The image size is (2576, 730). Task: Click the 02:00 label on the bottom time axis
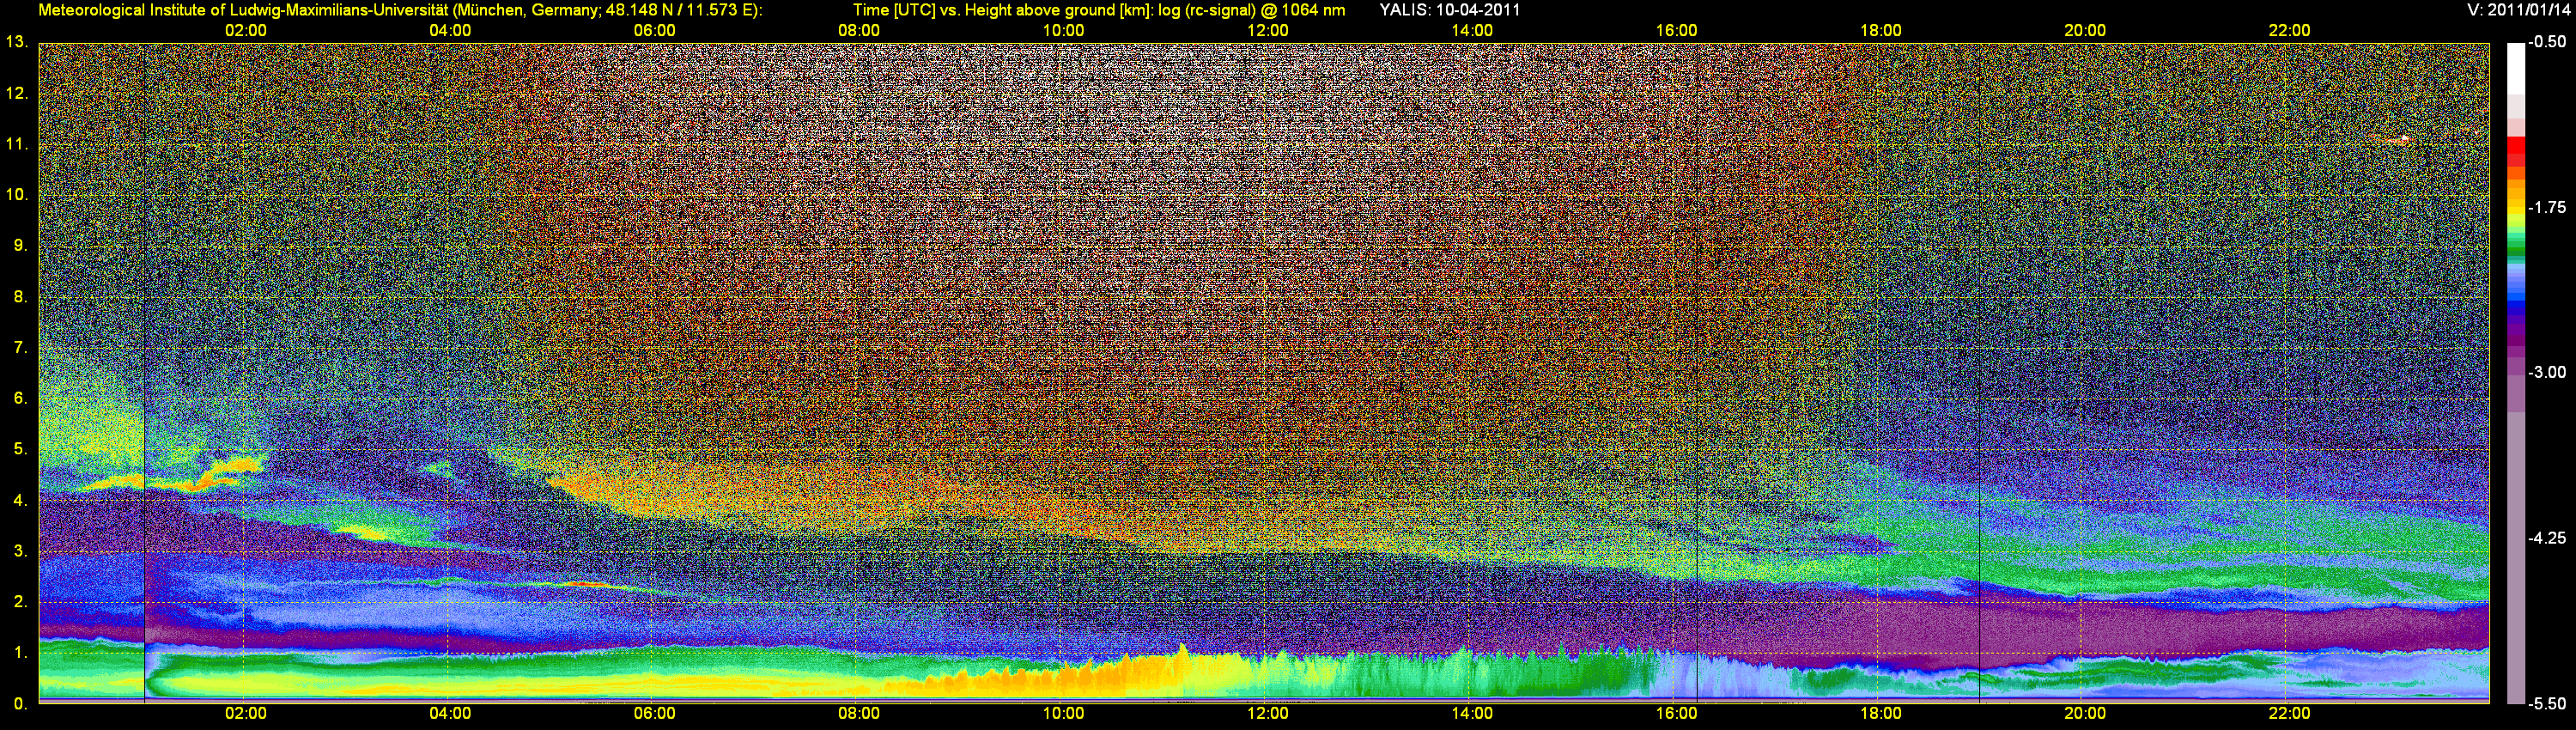[x=246, y=714]
